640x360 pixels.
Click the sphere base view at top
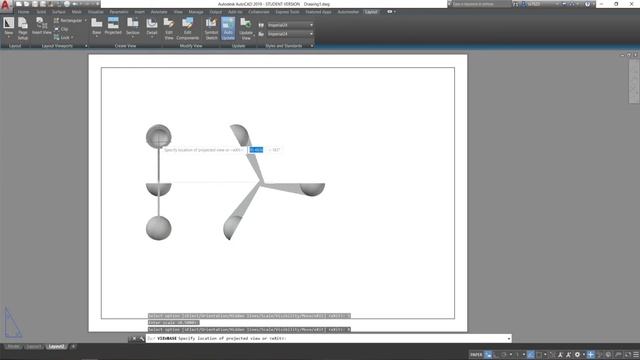pyautogui.click(x=159, y=136)
